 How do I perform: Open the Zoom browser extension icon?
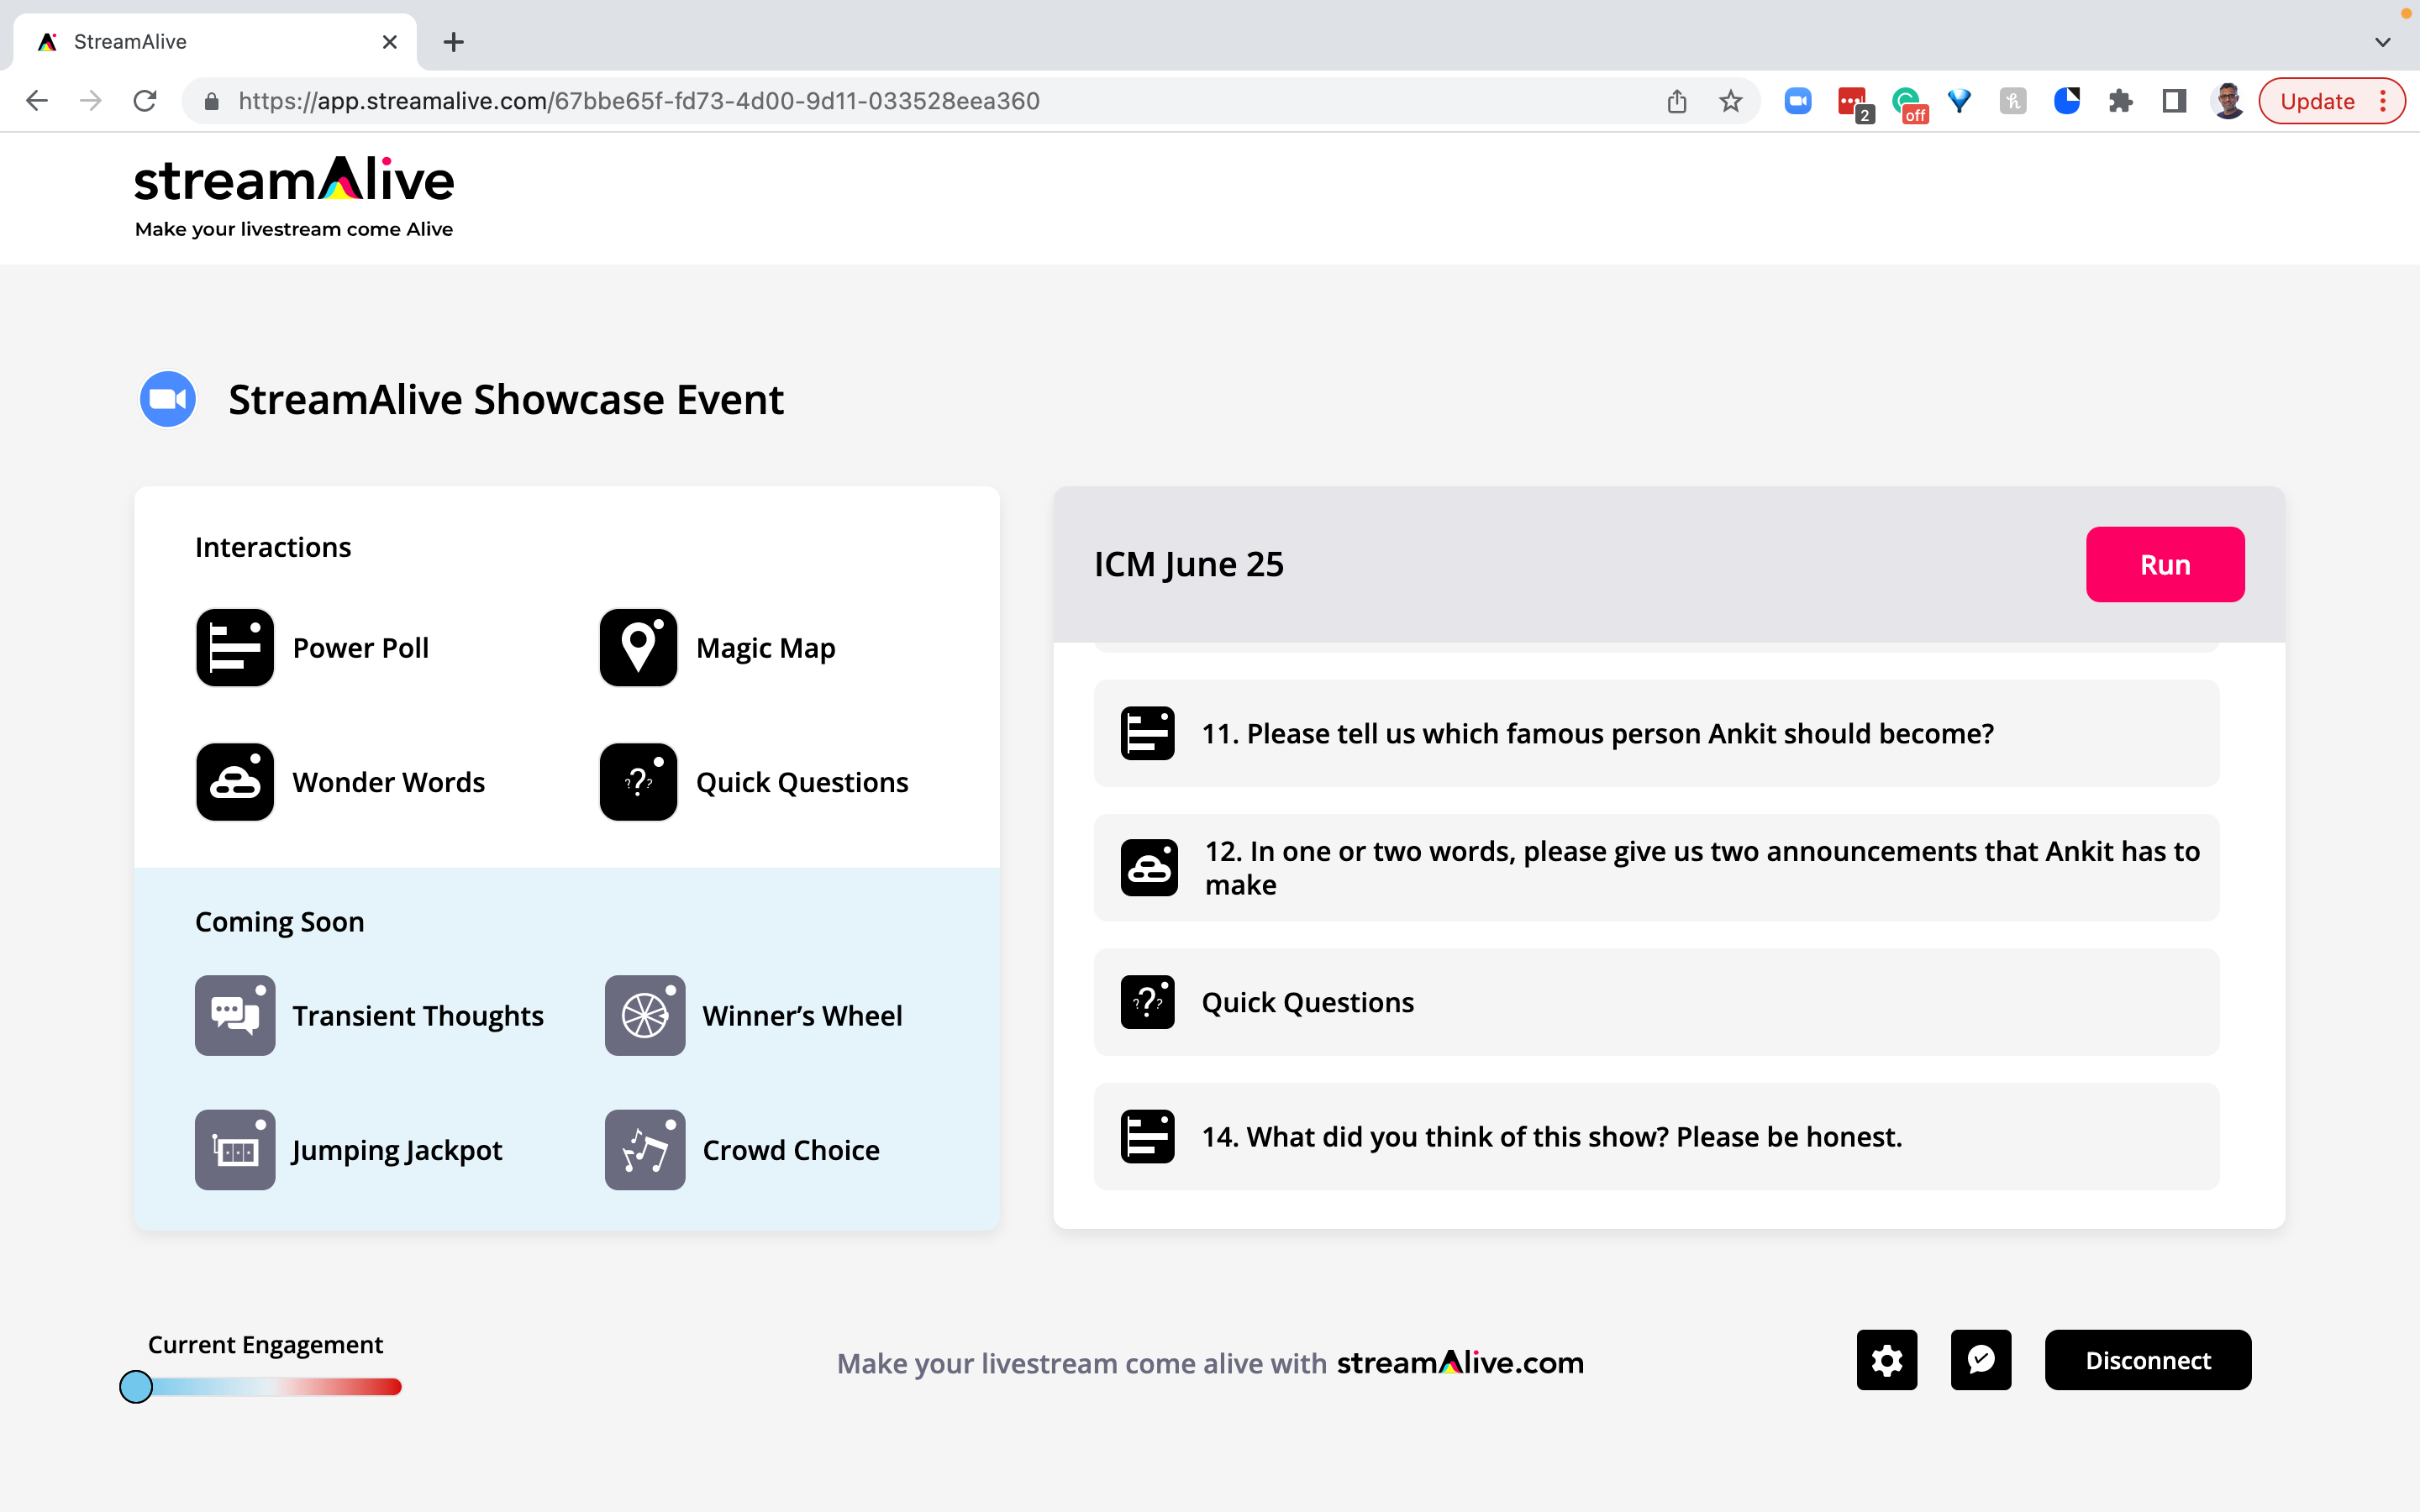[1798, 101]
